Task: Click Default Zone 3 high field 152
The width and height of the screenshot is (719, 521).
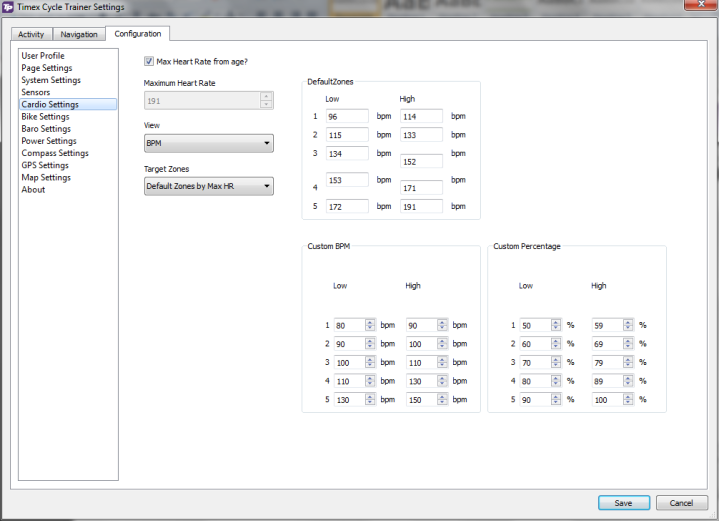Action: tap(421, 161)
